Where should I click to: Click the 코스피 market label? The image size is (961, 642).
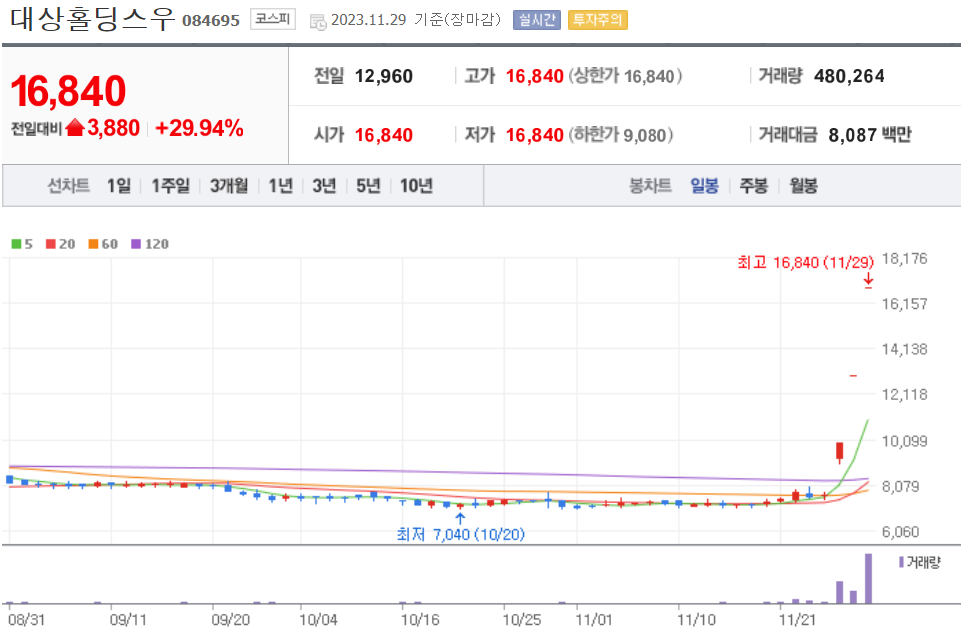pyautogui.click(x=273, y=20)
